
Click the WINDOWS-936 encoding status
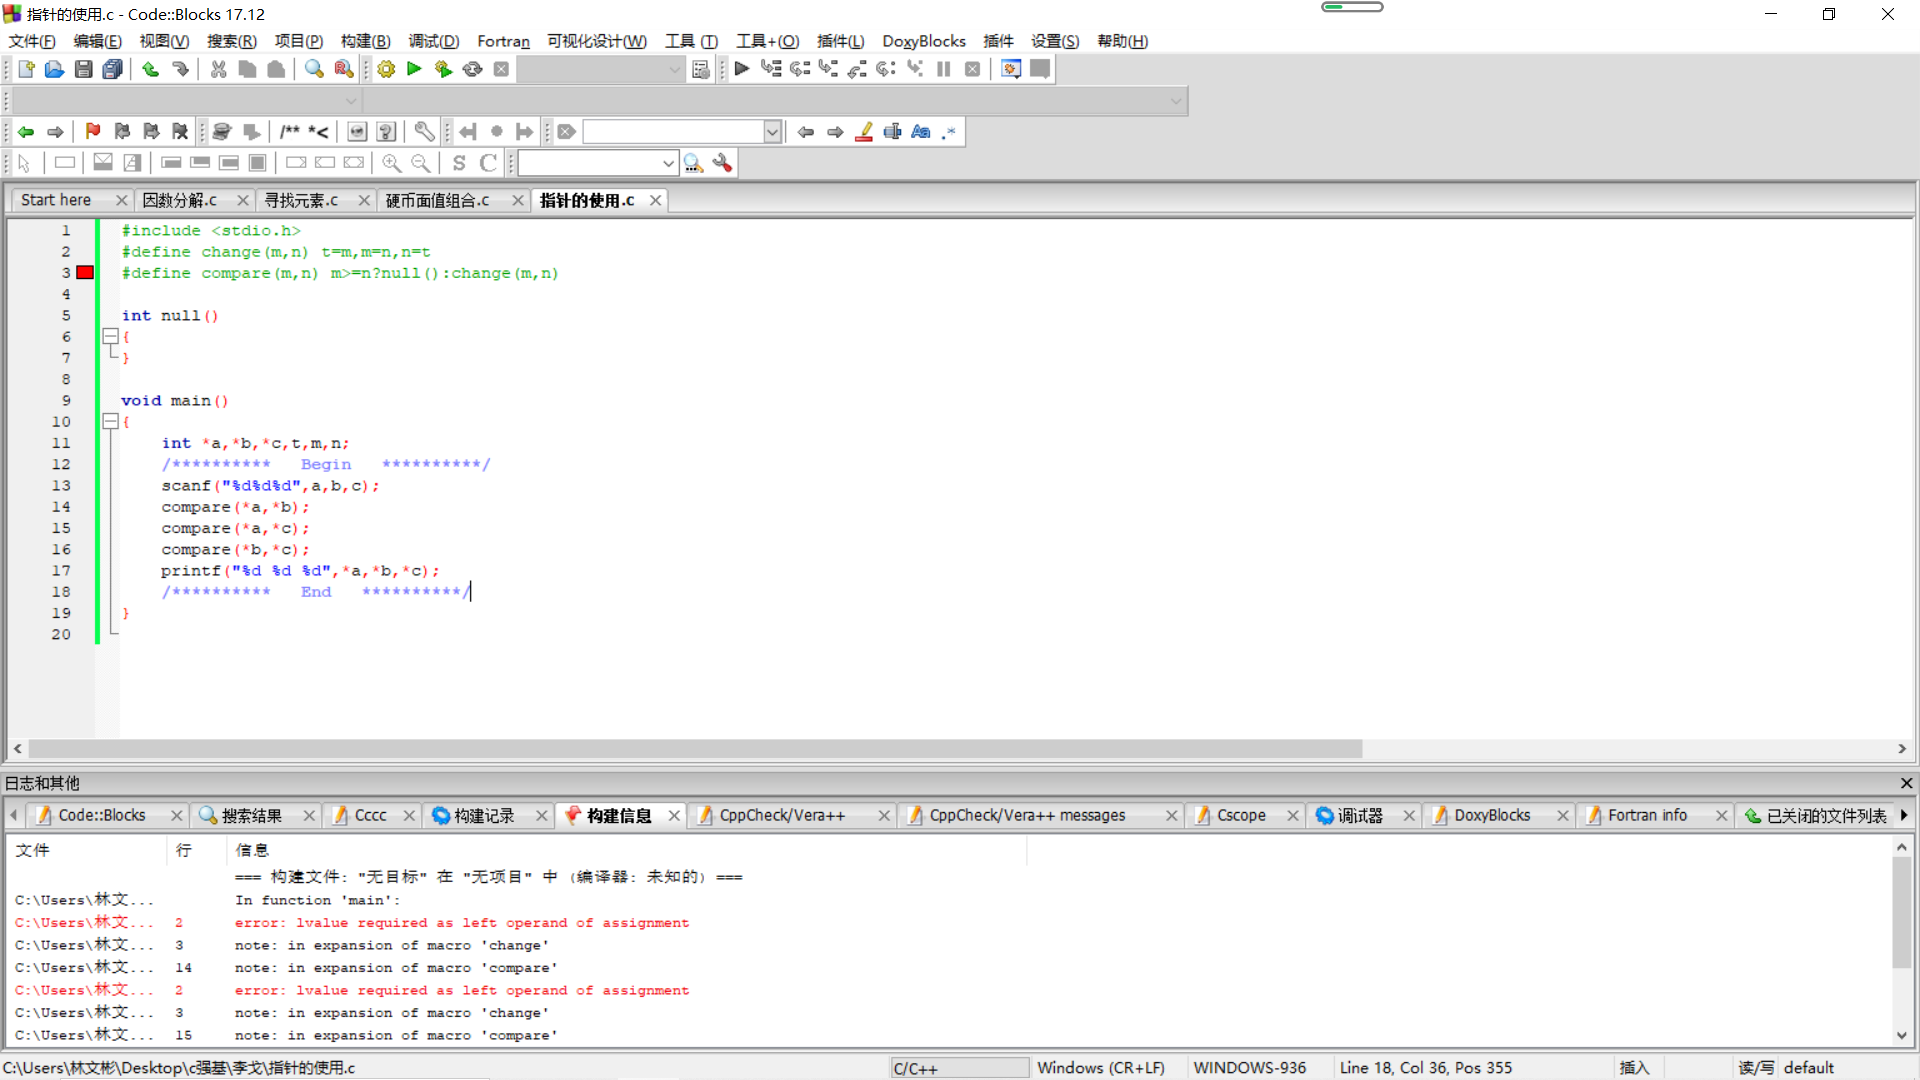point(1250,1068)
